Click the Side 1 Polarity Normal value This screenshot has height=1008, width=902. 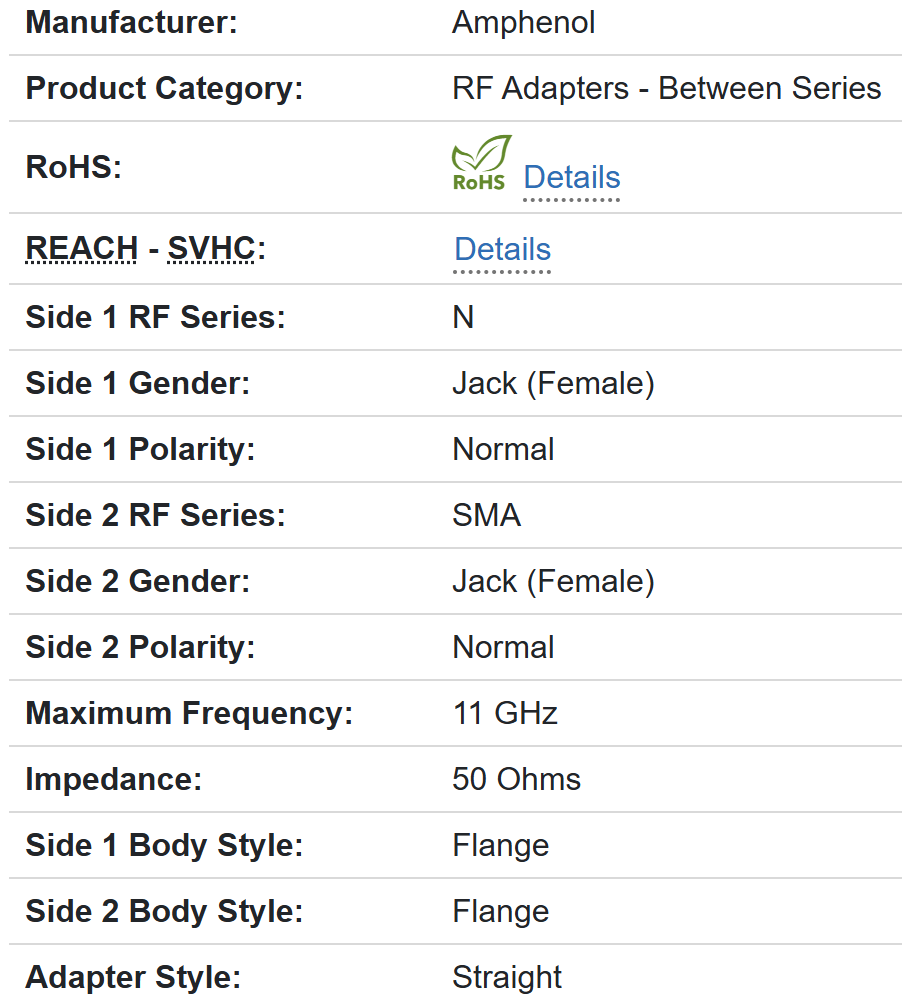click(503, 450)
